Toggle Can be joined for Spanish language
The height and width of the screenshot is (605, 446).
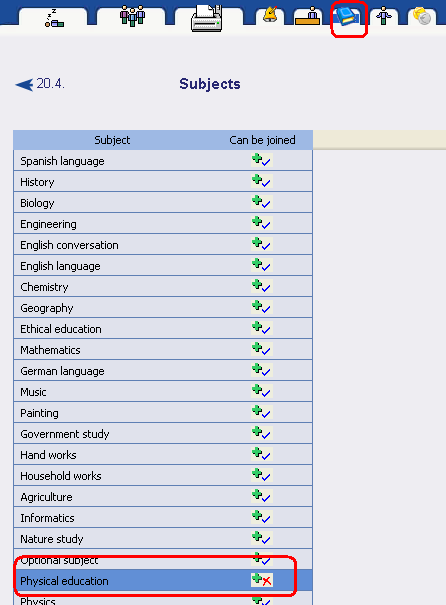click(x=262, y=160)
